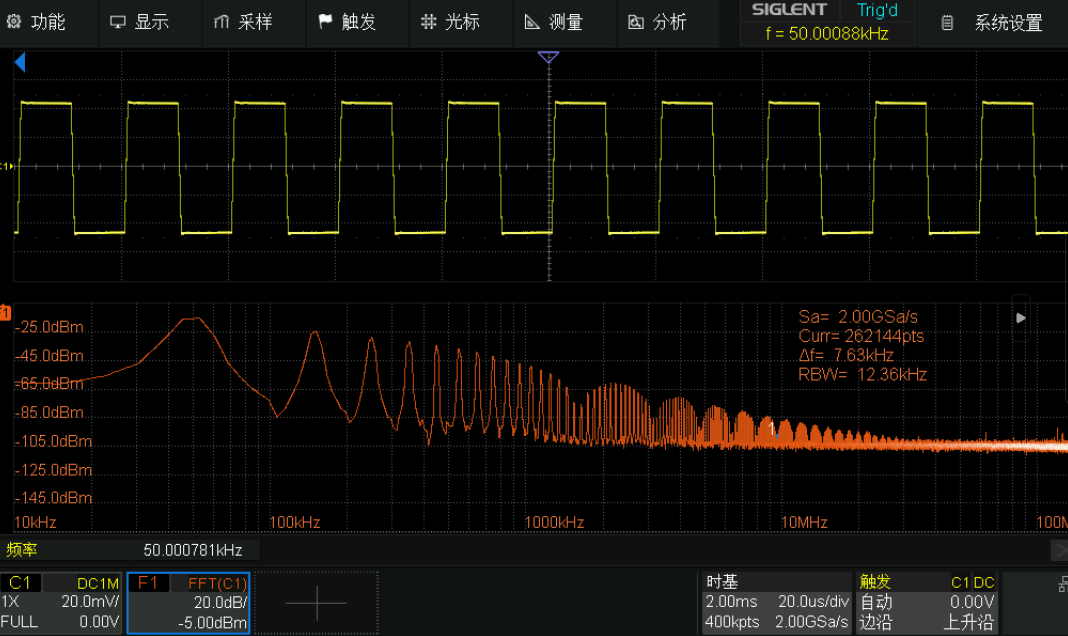Image resolution: width=1068 pixels, height=636 pixels.
Task: Click the ruler icon beside 测量
Action: 532,22
